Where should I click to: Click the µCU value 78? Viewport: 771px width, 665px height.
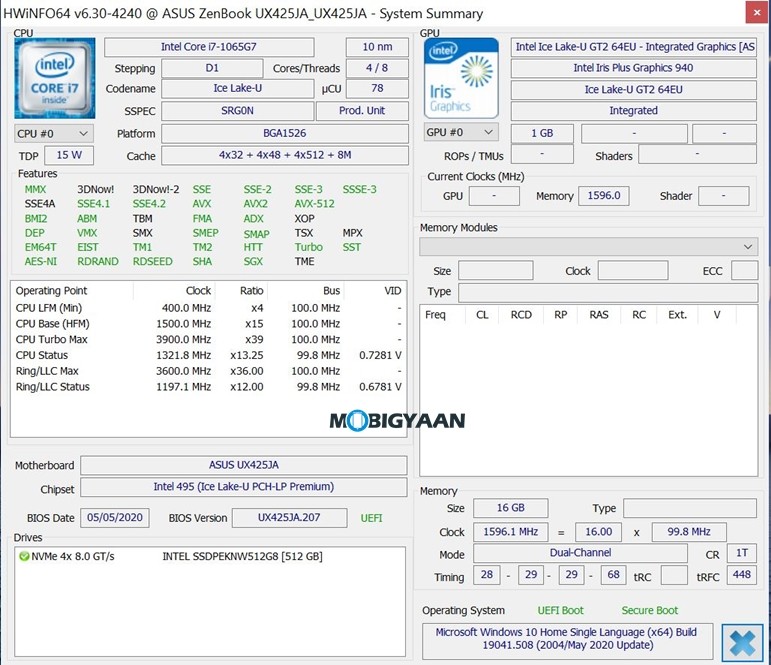coord(377,89)
